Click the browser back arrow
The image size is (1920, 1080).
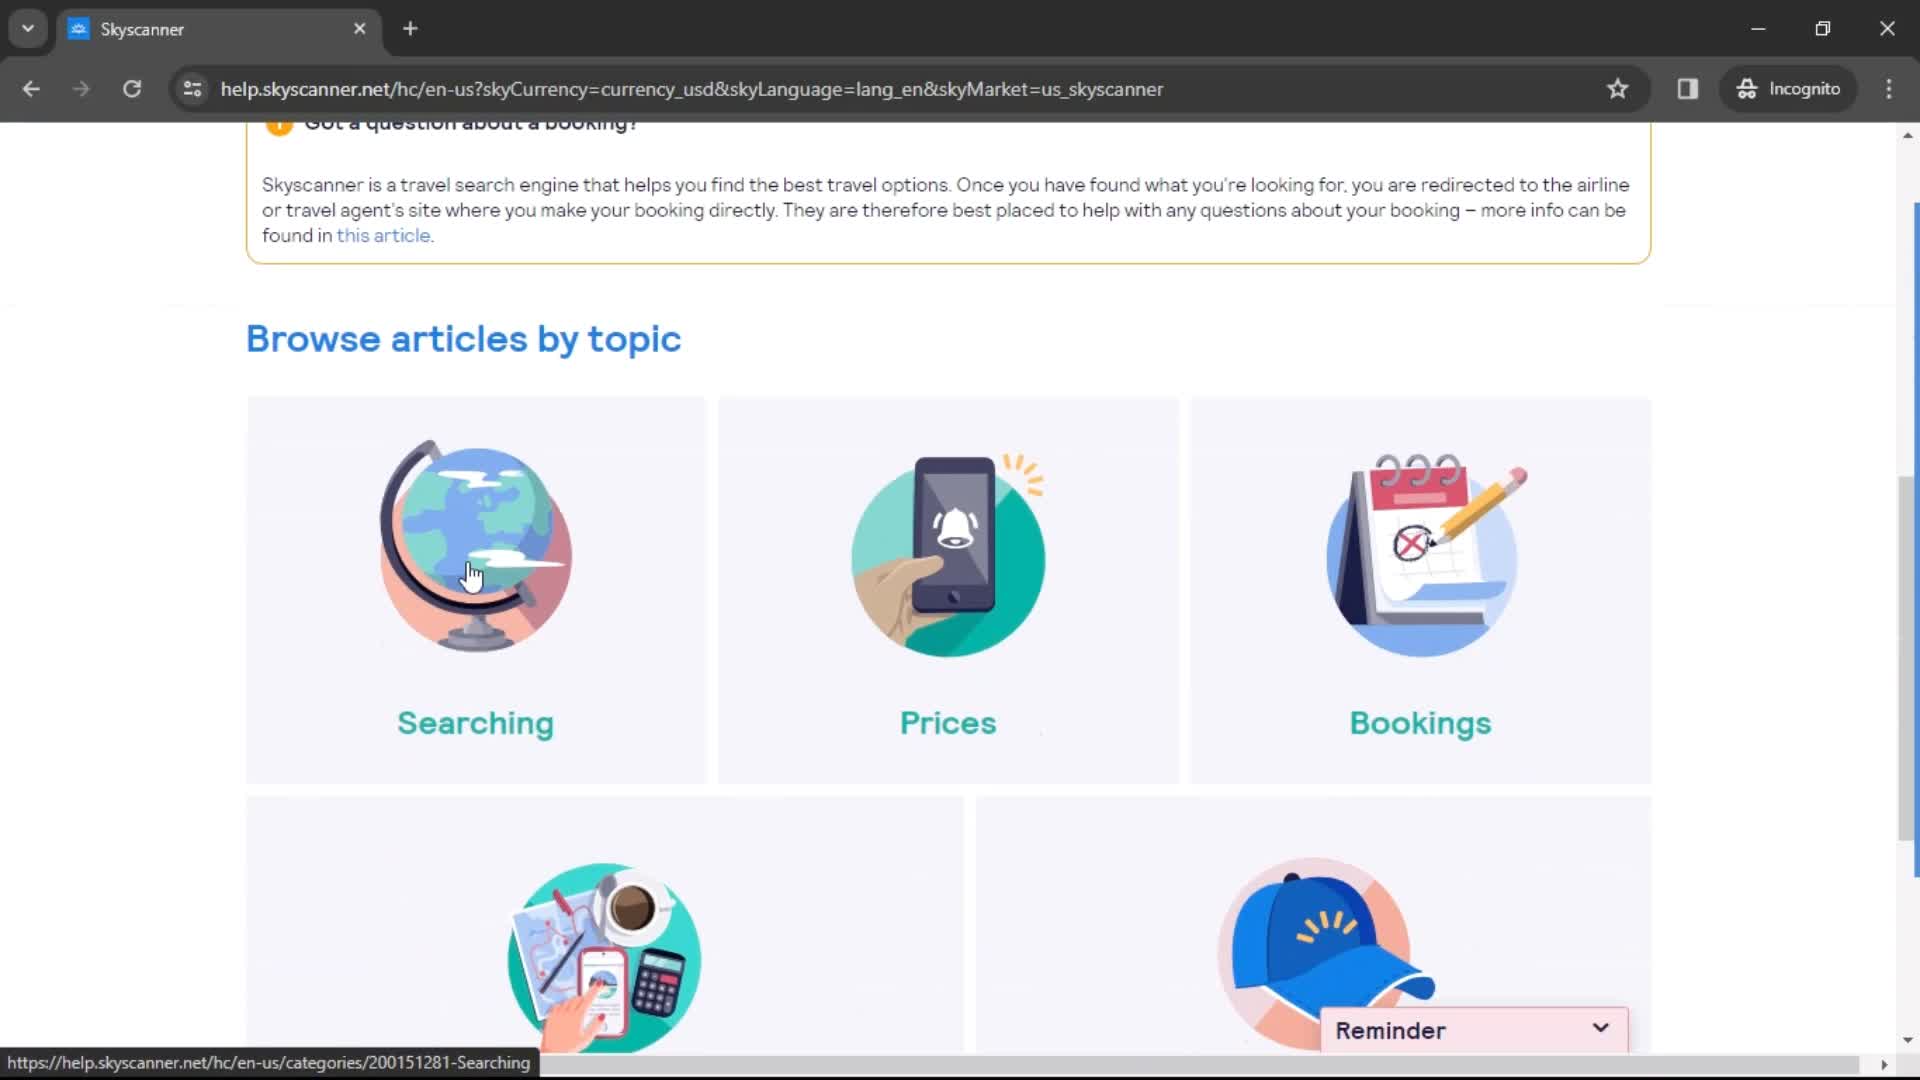point(31,89)
